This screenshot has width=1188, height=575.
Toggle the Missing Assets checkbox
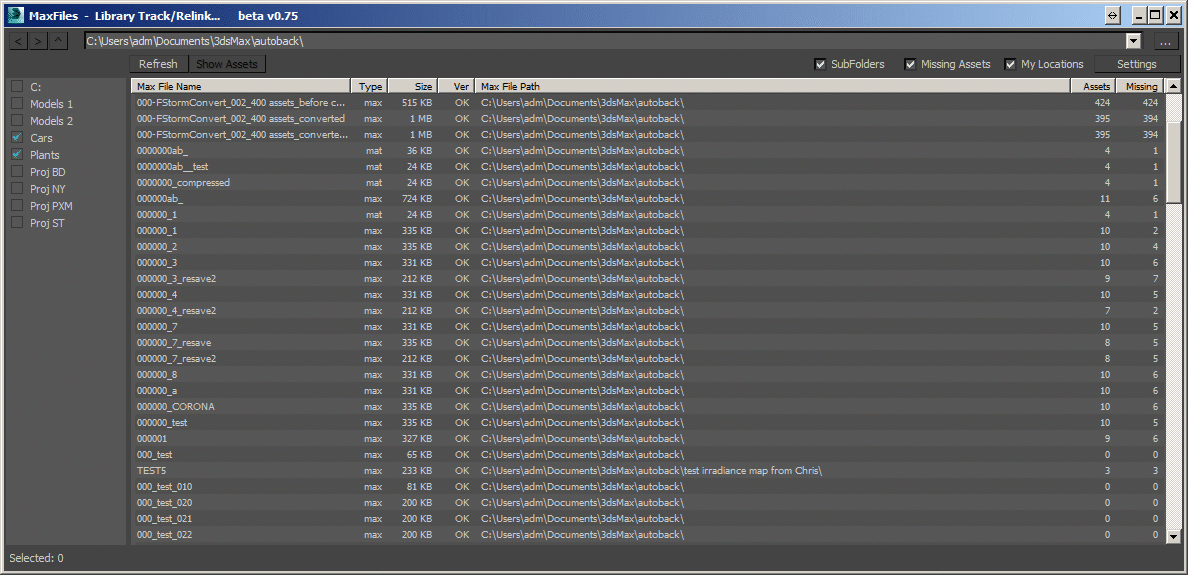coord(910,64)
